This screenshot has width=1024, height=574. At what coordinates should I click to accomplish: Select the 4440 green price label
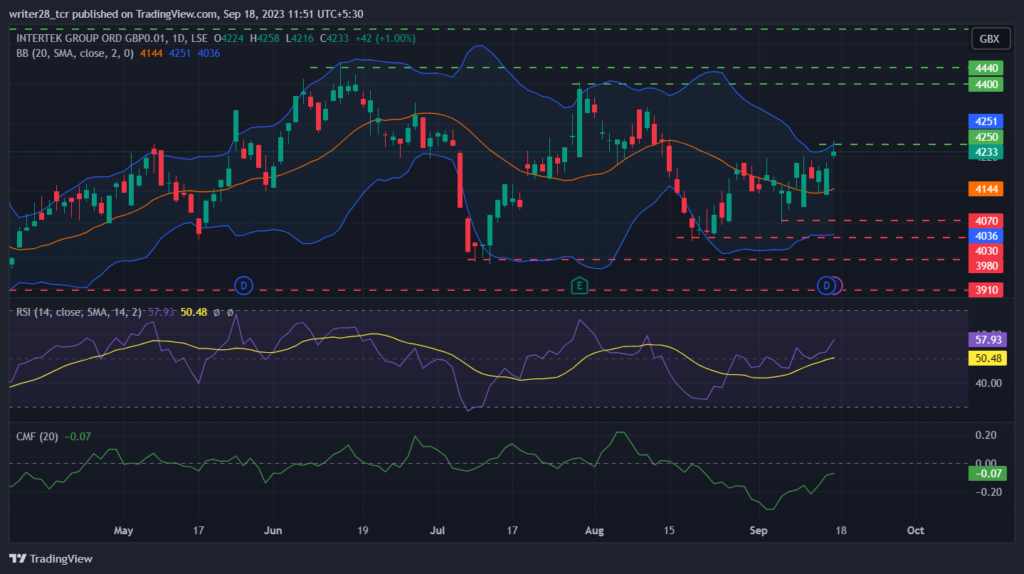[985, 68]
